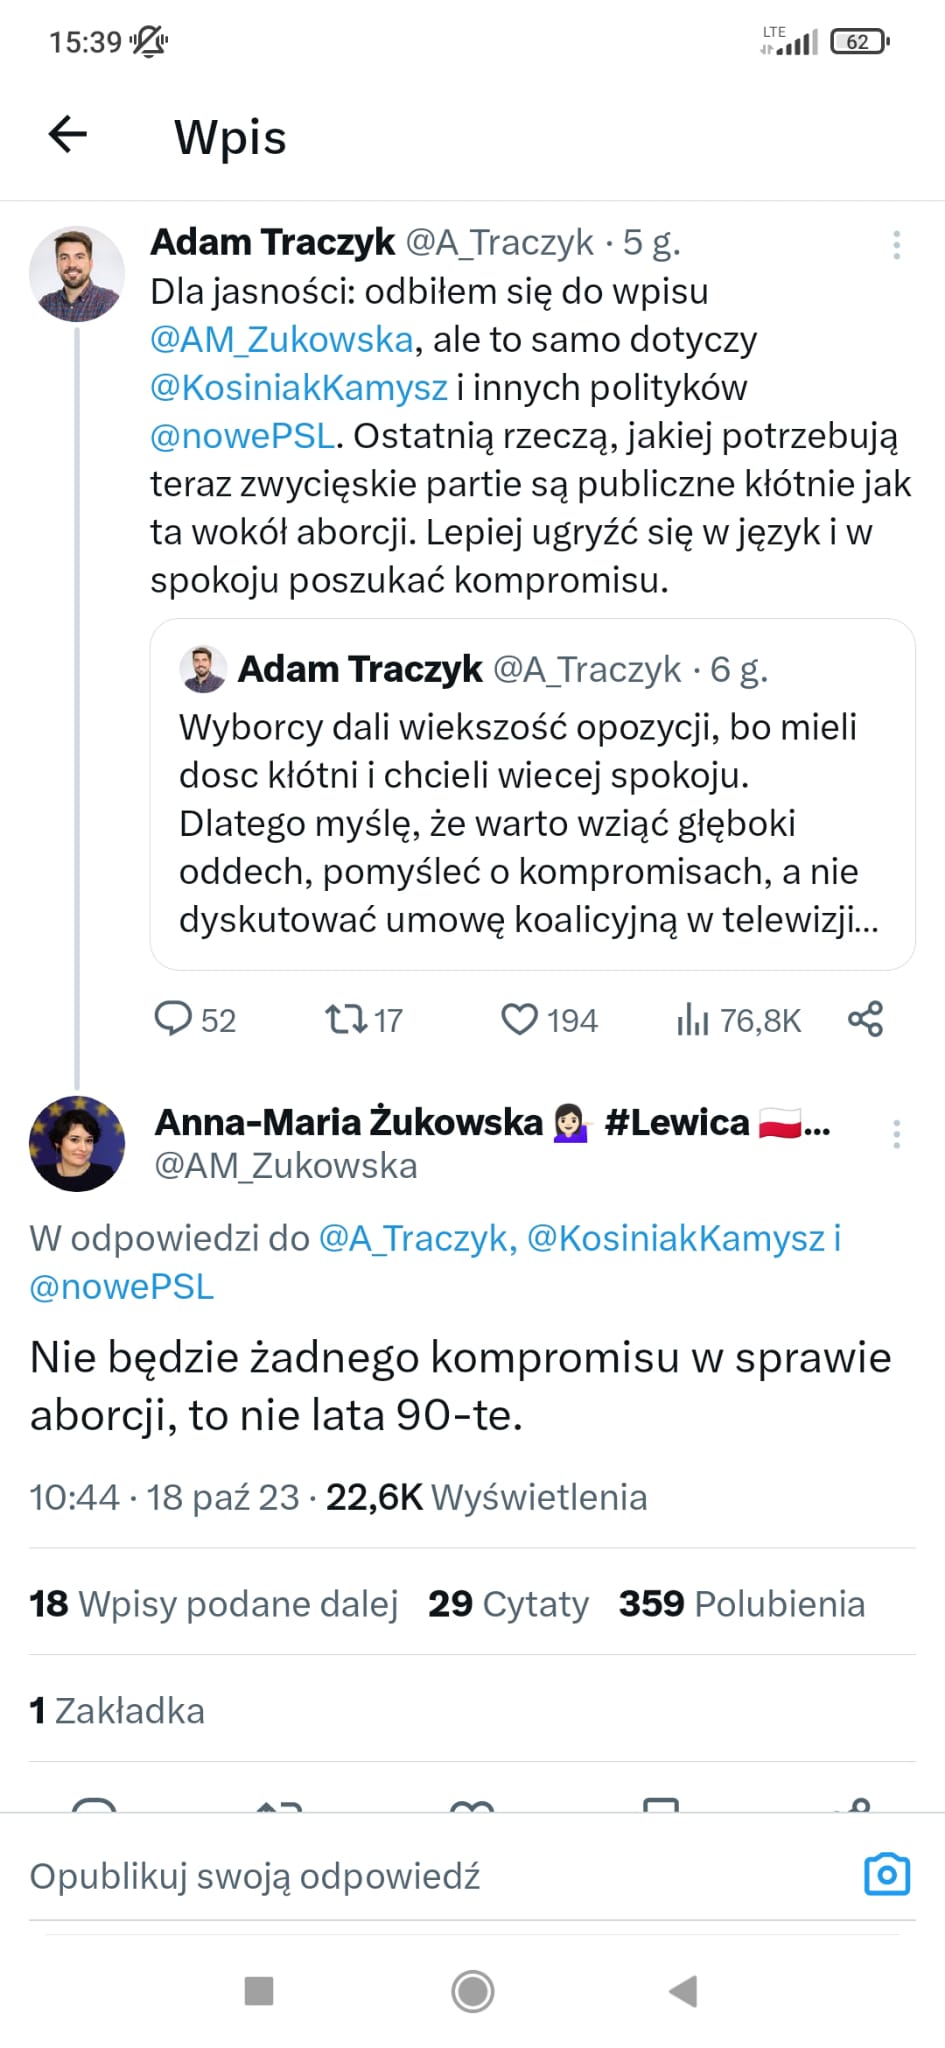View 18 Wpisy podane dalej list
945x2048 pixels.
coord(213,1603)
